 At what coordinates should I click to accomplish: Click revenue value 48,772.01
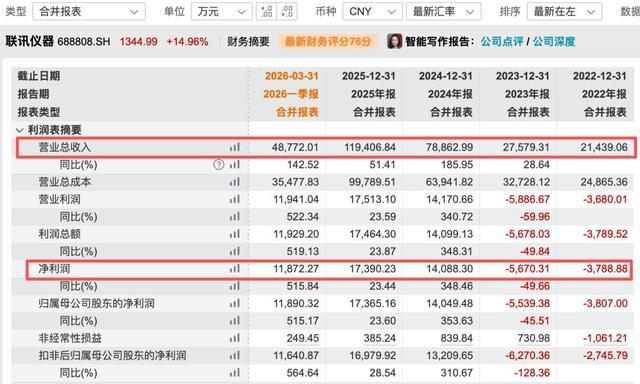295,147
